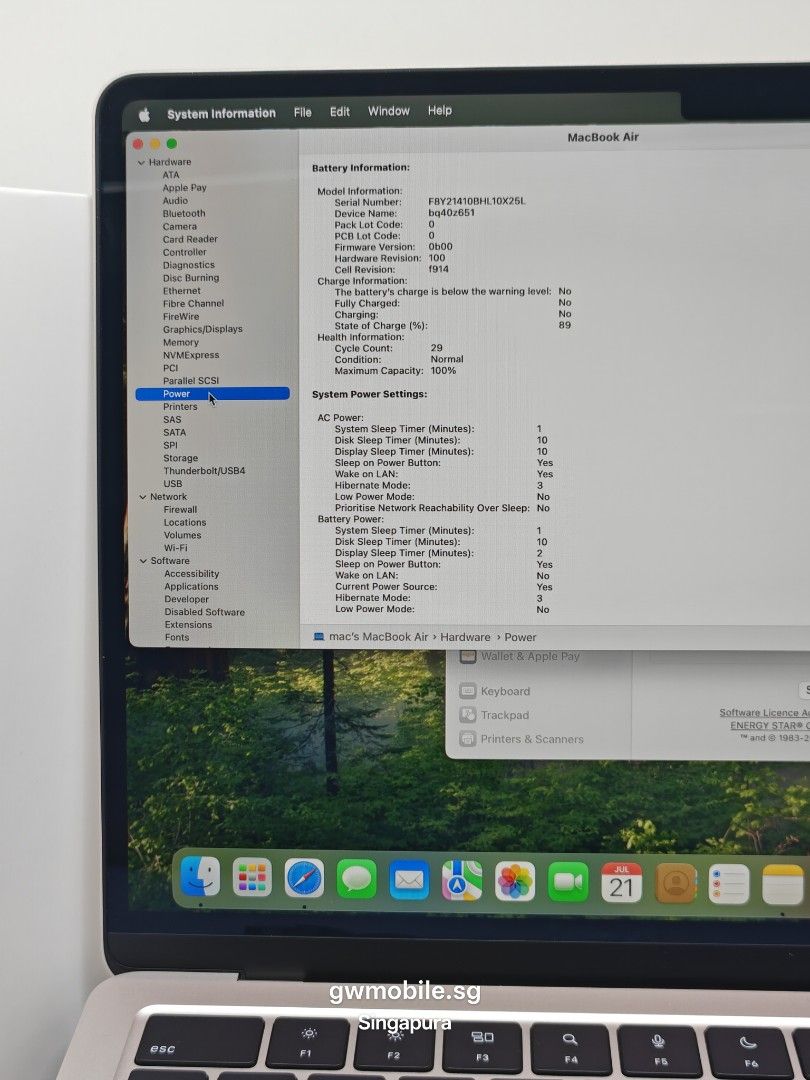Select Fibre Channel in the sidebar
The height and width of the screenshot is (1080, 810).
(194, 304)
